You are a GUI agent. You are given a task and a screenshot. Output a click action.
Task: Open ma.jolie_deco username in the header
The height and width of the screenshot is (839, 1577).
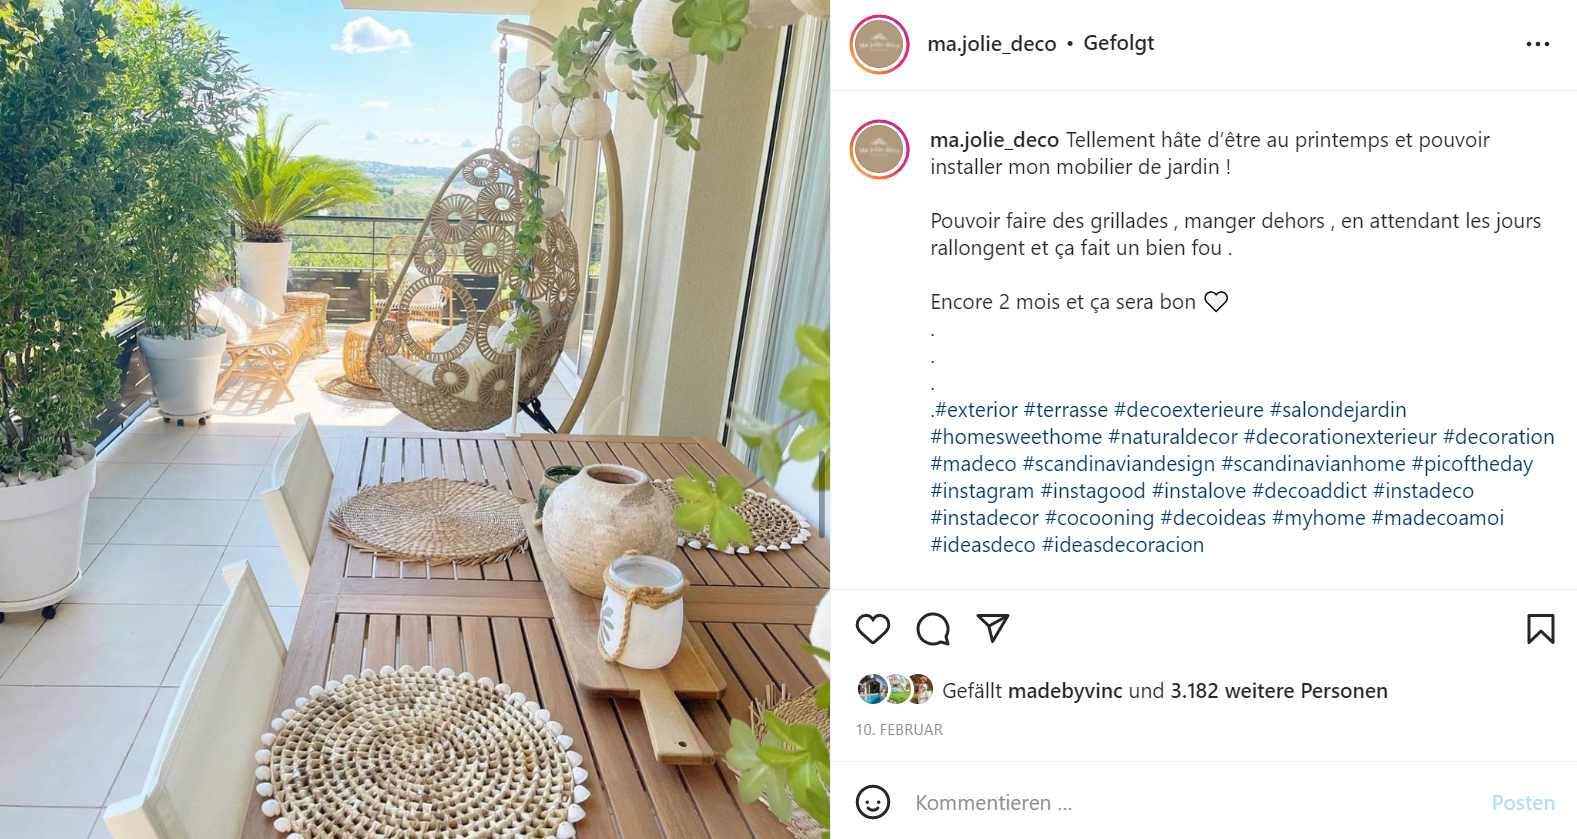point(991,44)
